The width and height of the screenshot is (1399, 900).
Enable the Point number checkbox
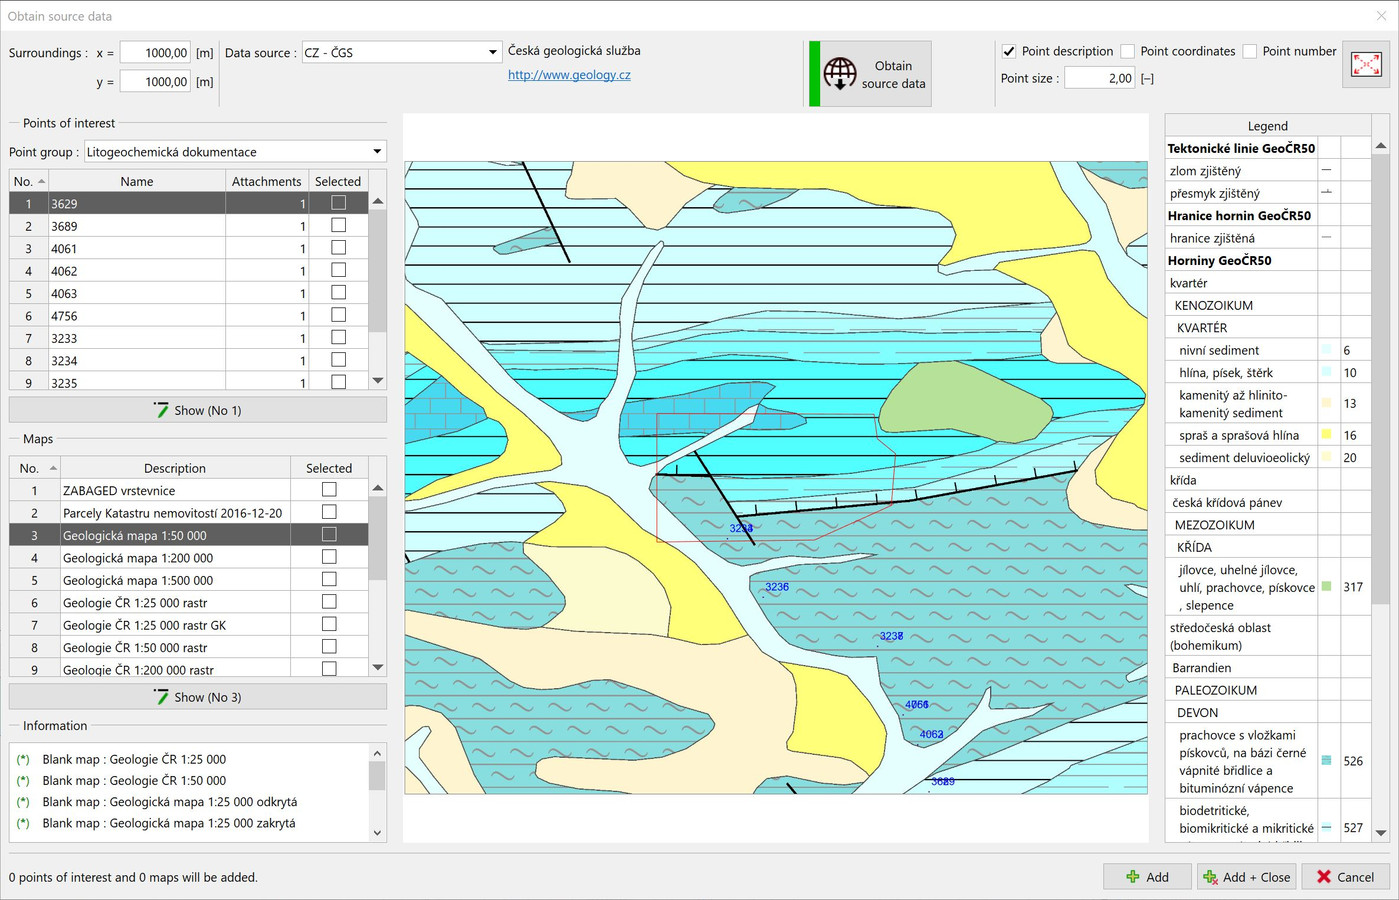point(1250,51)
